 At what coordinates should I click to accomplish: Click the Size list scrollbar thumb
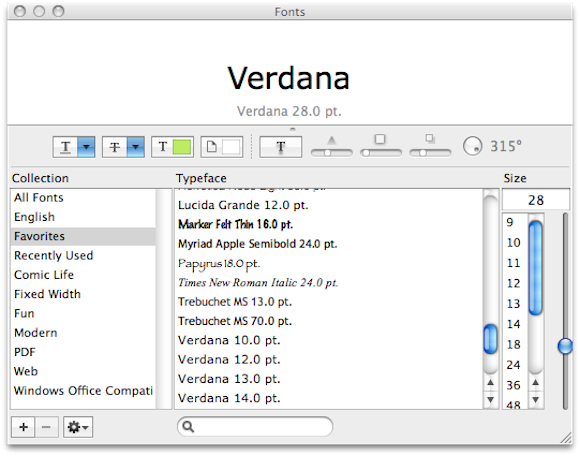coord(535,267)
